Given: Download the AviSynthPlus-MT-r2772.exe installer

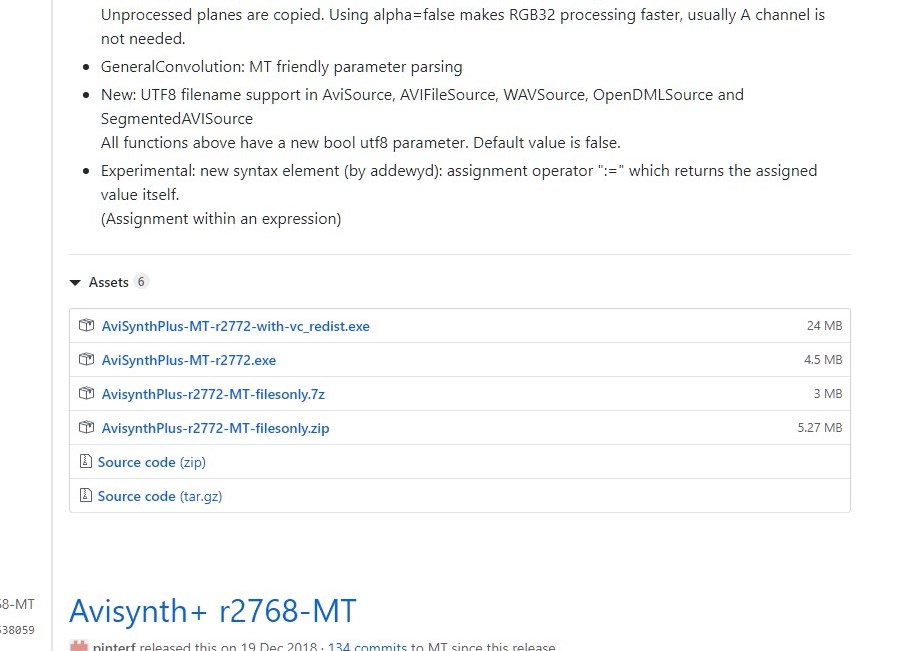Looking at the screenshot, I should point(188,360).
